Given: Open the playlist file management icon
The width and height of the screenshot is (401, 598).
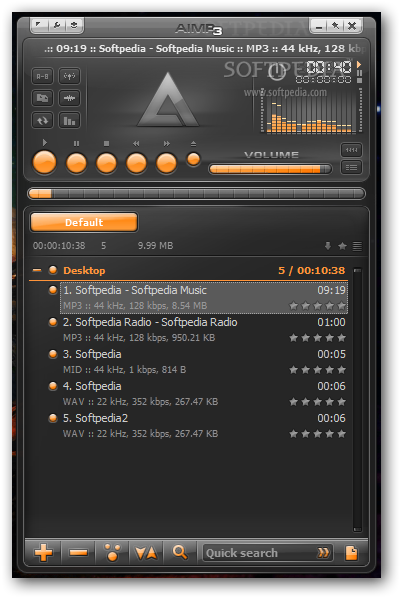Looking at the screenshot, I should [351, 553].
